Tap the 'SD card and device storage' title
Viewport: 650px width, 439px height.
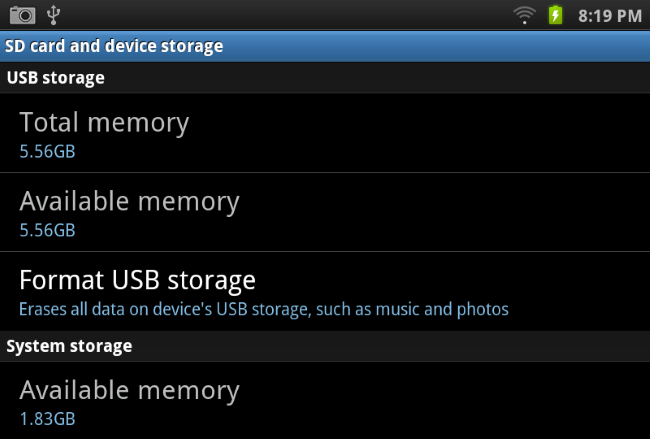click(x=114, y=46)
